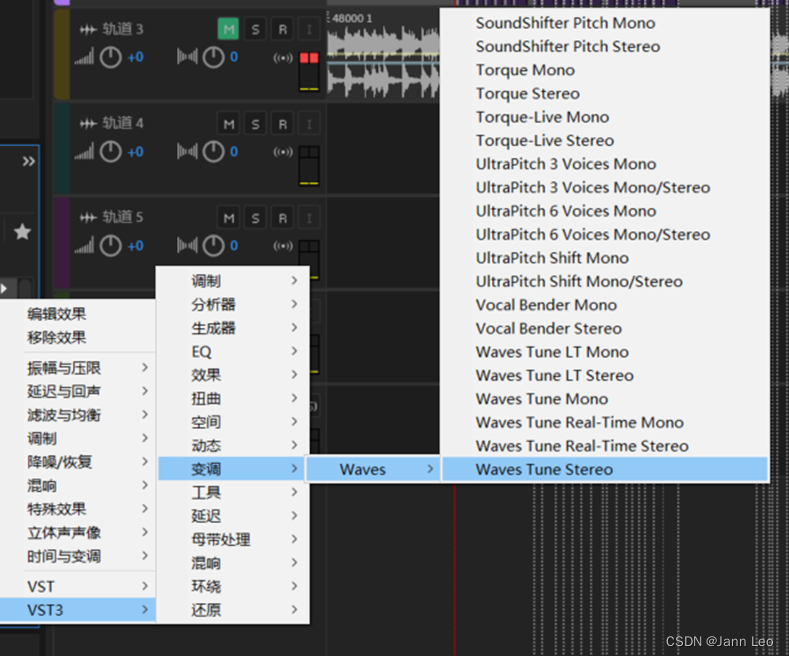789x657 pixels.
Task: Solo track 轨道 4
Action: 256,124
